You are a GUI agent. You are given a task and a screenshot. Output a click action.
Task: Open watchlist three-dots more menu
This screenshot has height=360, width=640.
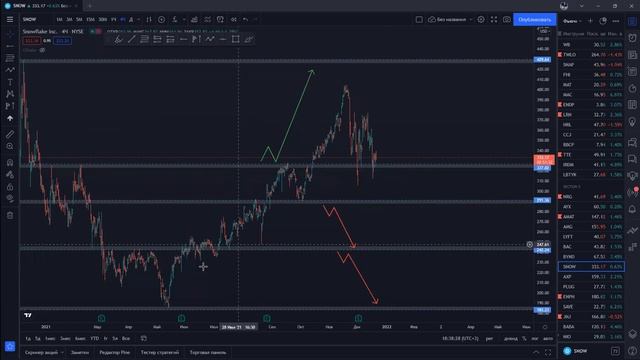616,21
